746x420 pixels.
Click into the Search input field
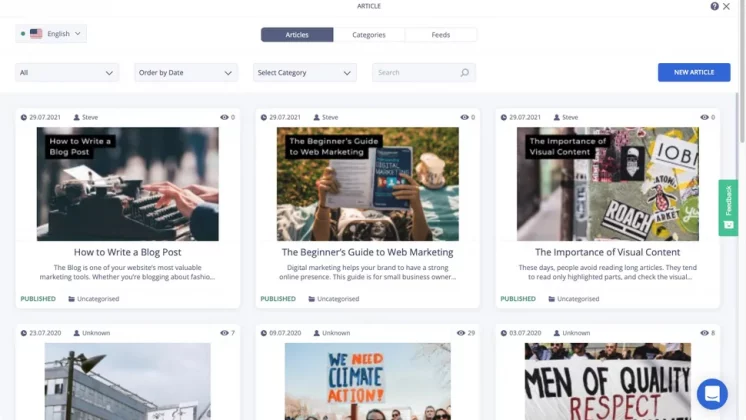pos(415,73)
